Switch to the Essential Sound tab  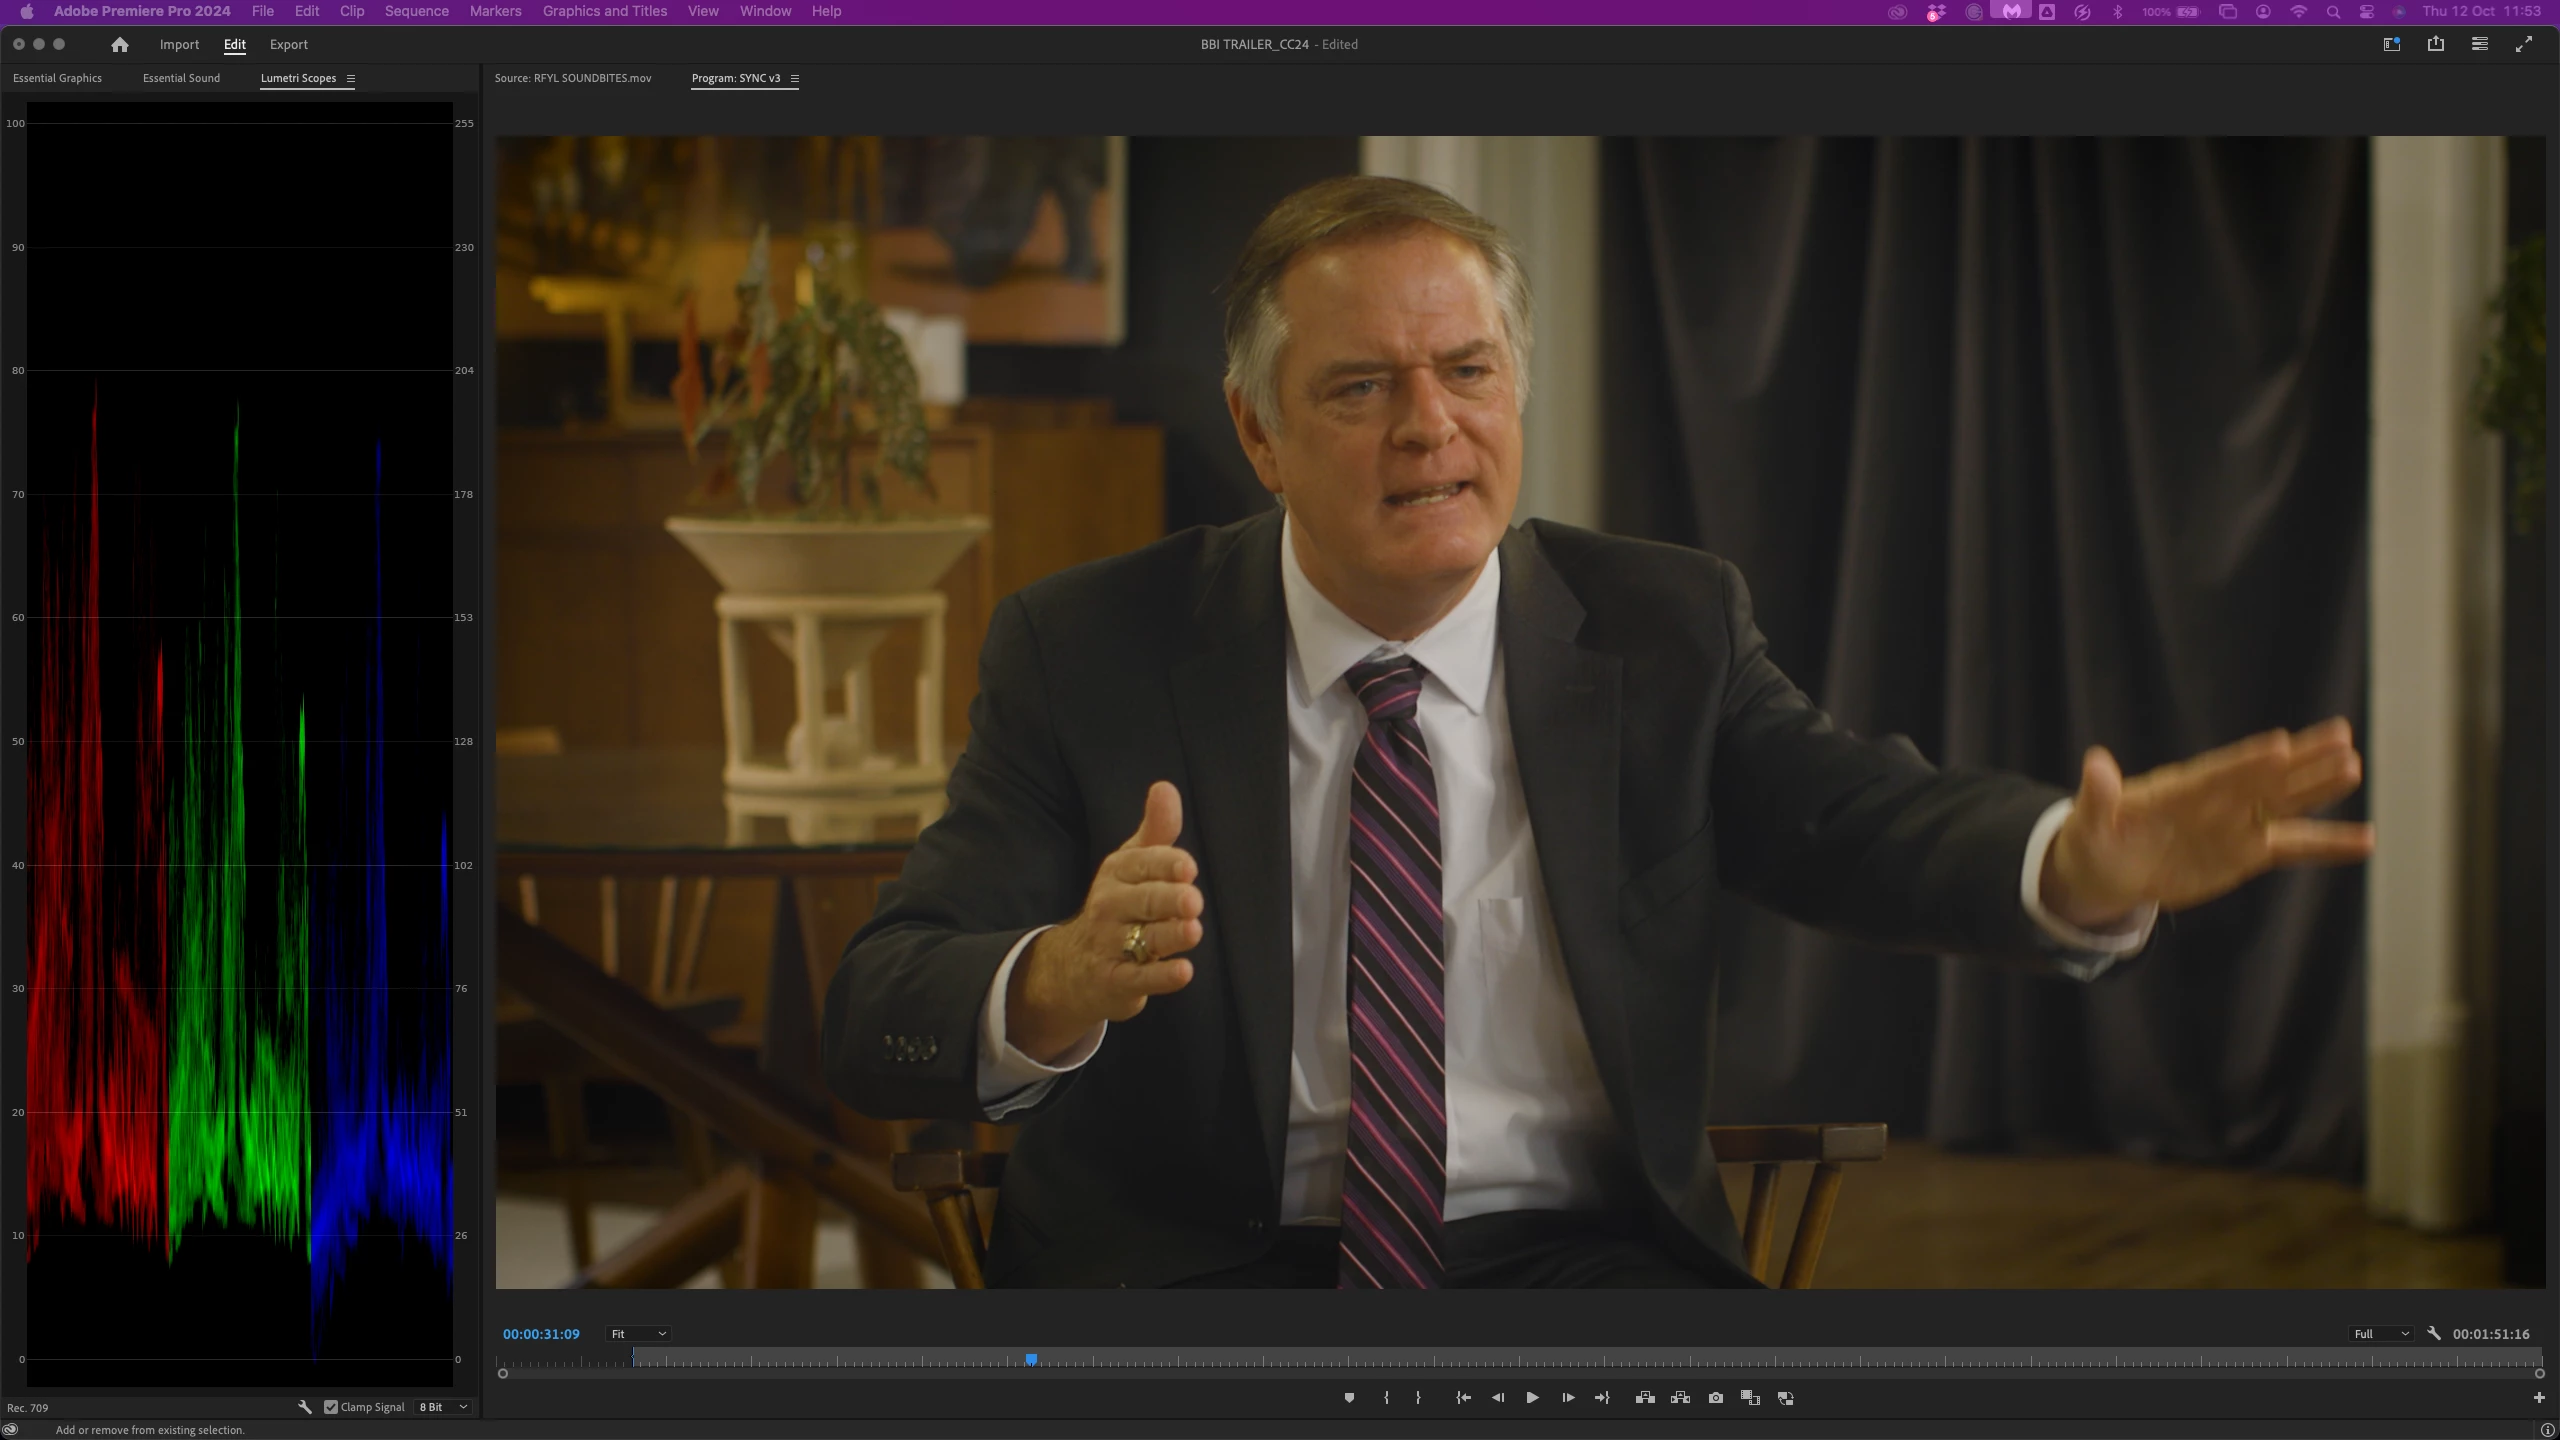(x=181, y=78)
